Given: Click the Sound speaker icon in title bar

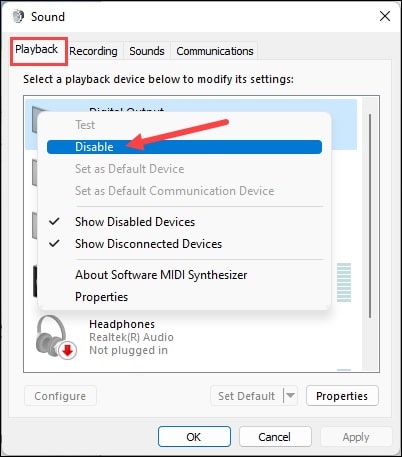Looking at the screenshot, I should [x=19, y=16].
